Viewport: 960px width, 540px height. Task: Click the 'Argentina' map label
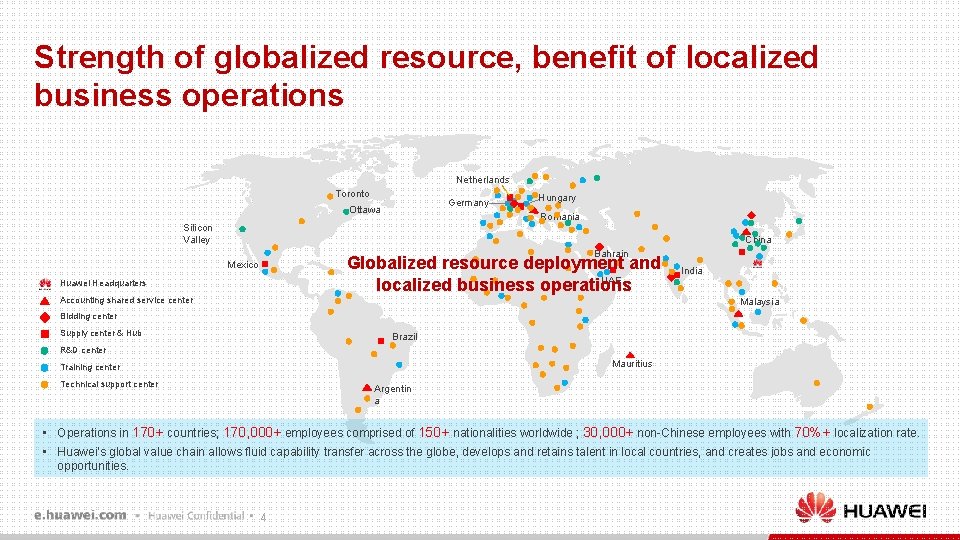[x=392, y=395]
